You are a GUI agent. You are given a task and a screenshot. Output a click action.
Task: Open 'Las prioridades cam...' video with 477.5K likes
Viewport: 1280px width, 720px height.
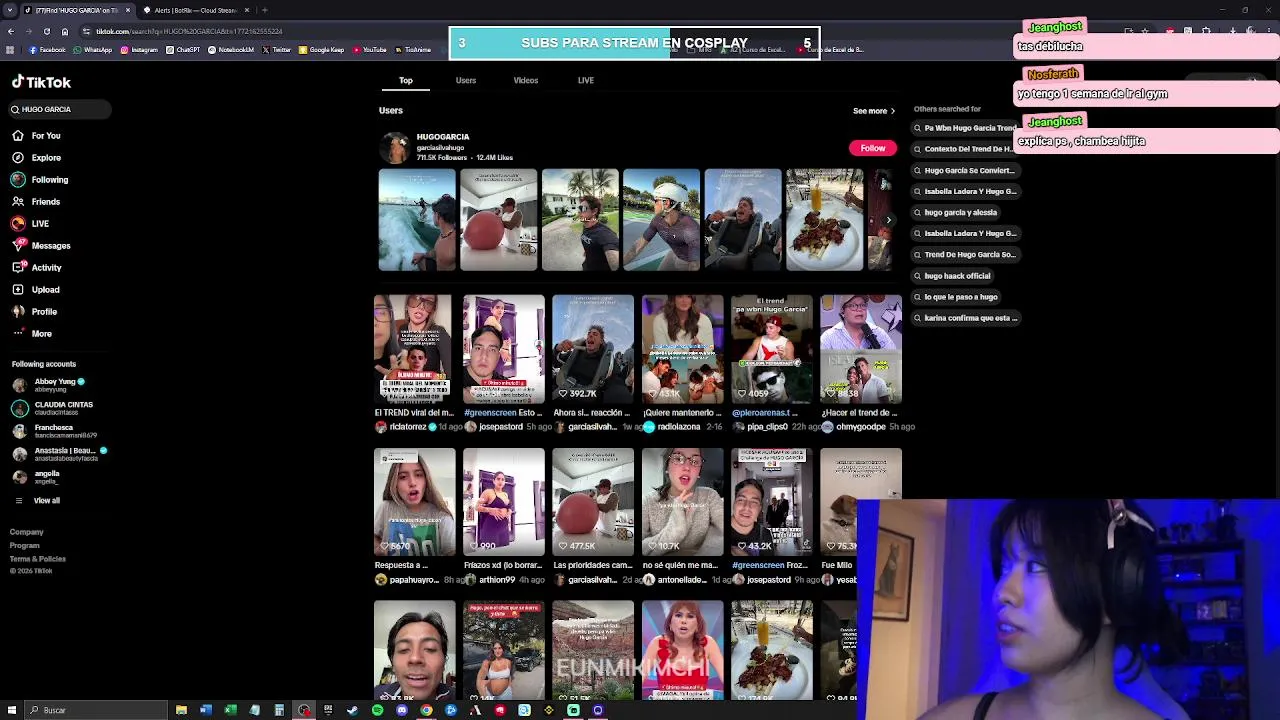(x=593, y=502)
